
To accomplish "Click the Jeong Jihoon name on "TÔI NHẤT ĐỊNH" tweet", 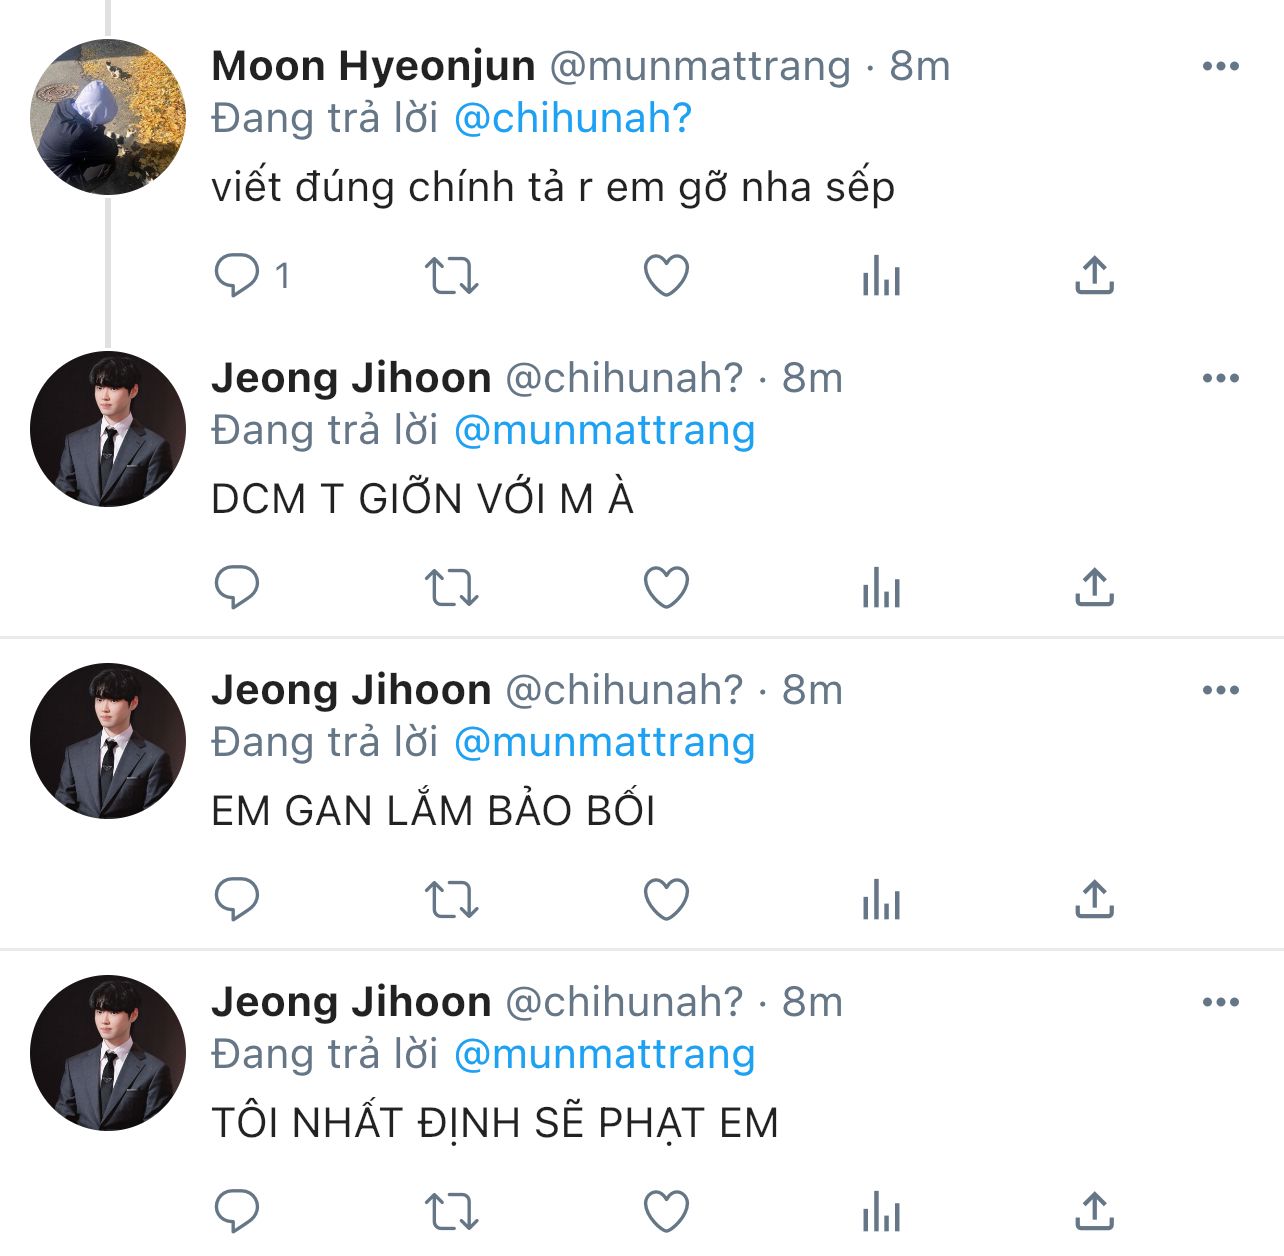I will (351, 1002).
